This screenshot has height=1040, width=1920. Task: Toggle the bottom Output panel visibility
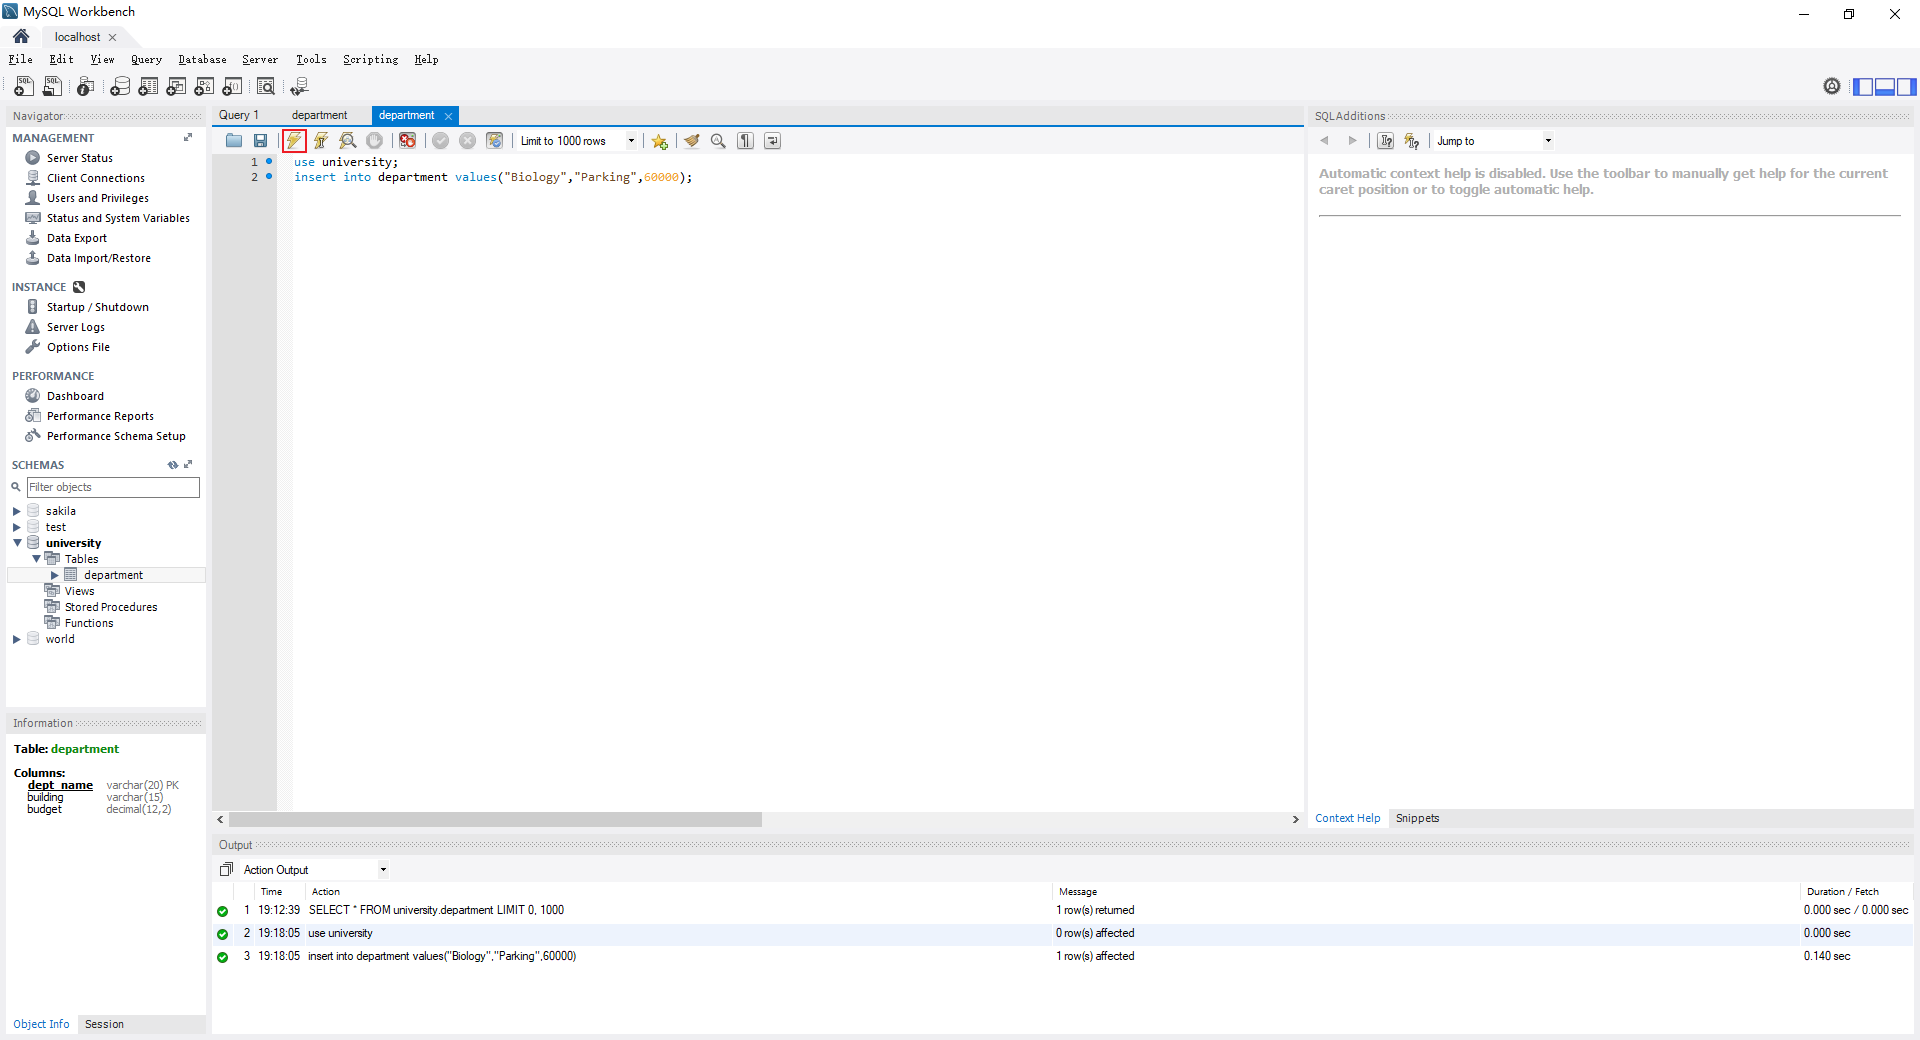pyautogui.click(x=1885, y=87)
